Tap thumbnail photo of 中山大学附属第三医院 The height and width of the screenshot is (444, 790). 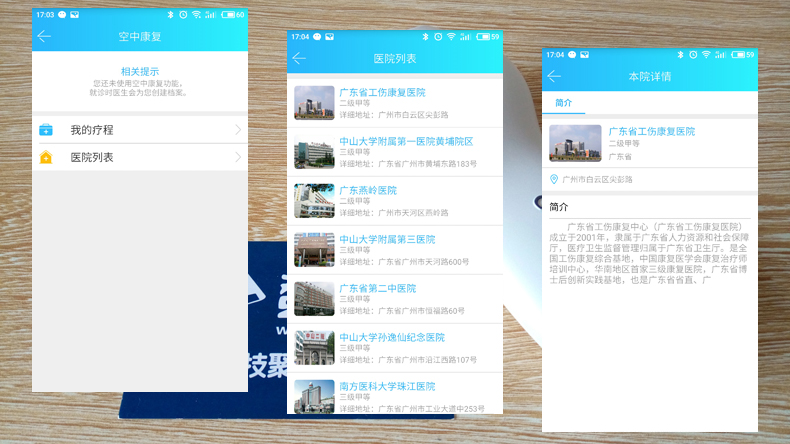[314, 249]
